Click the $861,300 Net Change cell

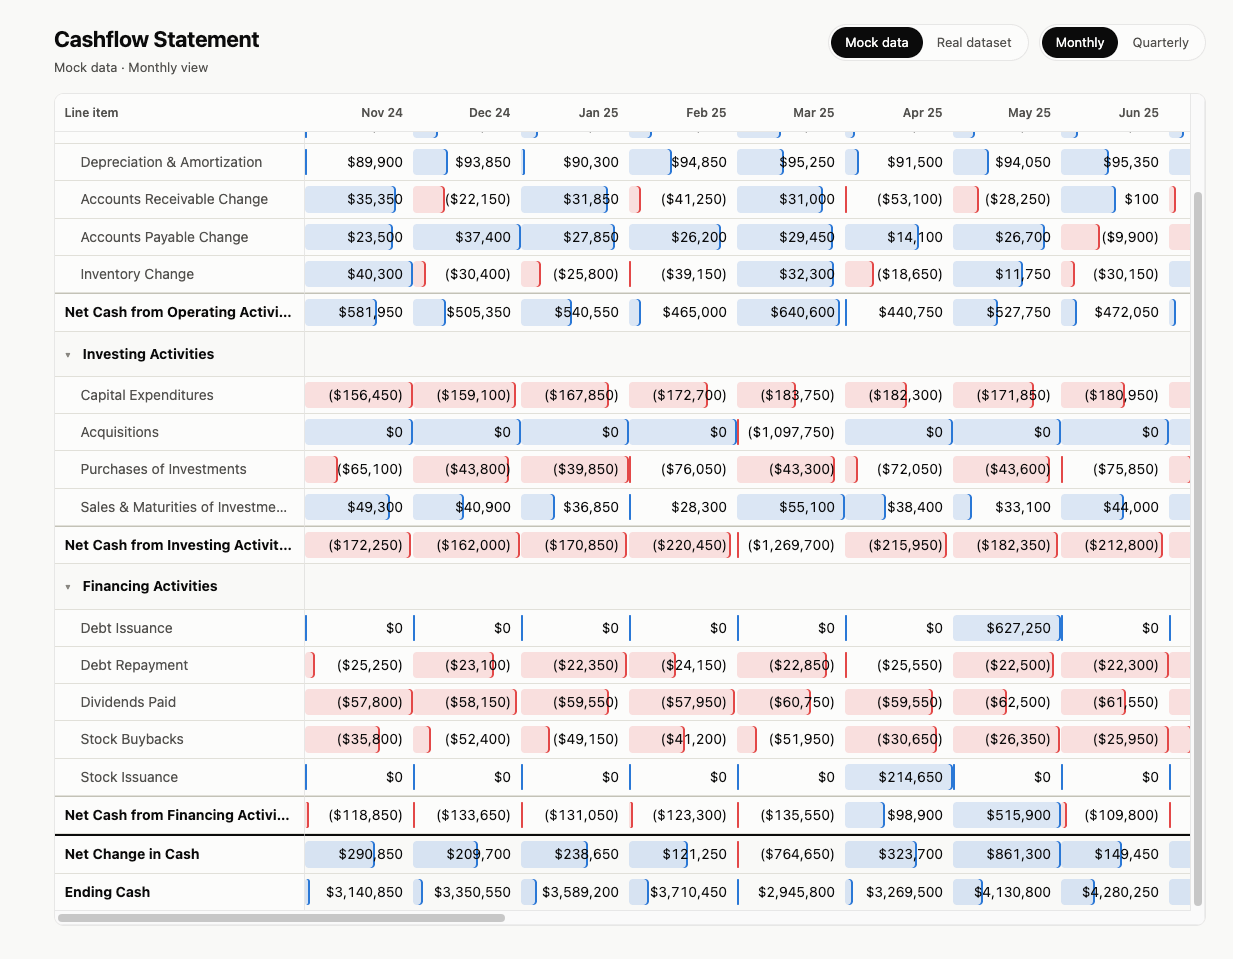tap(1006, 854)
